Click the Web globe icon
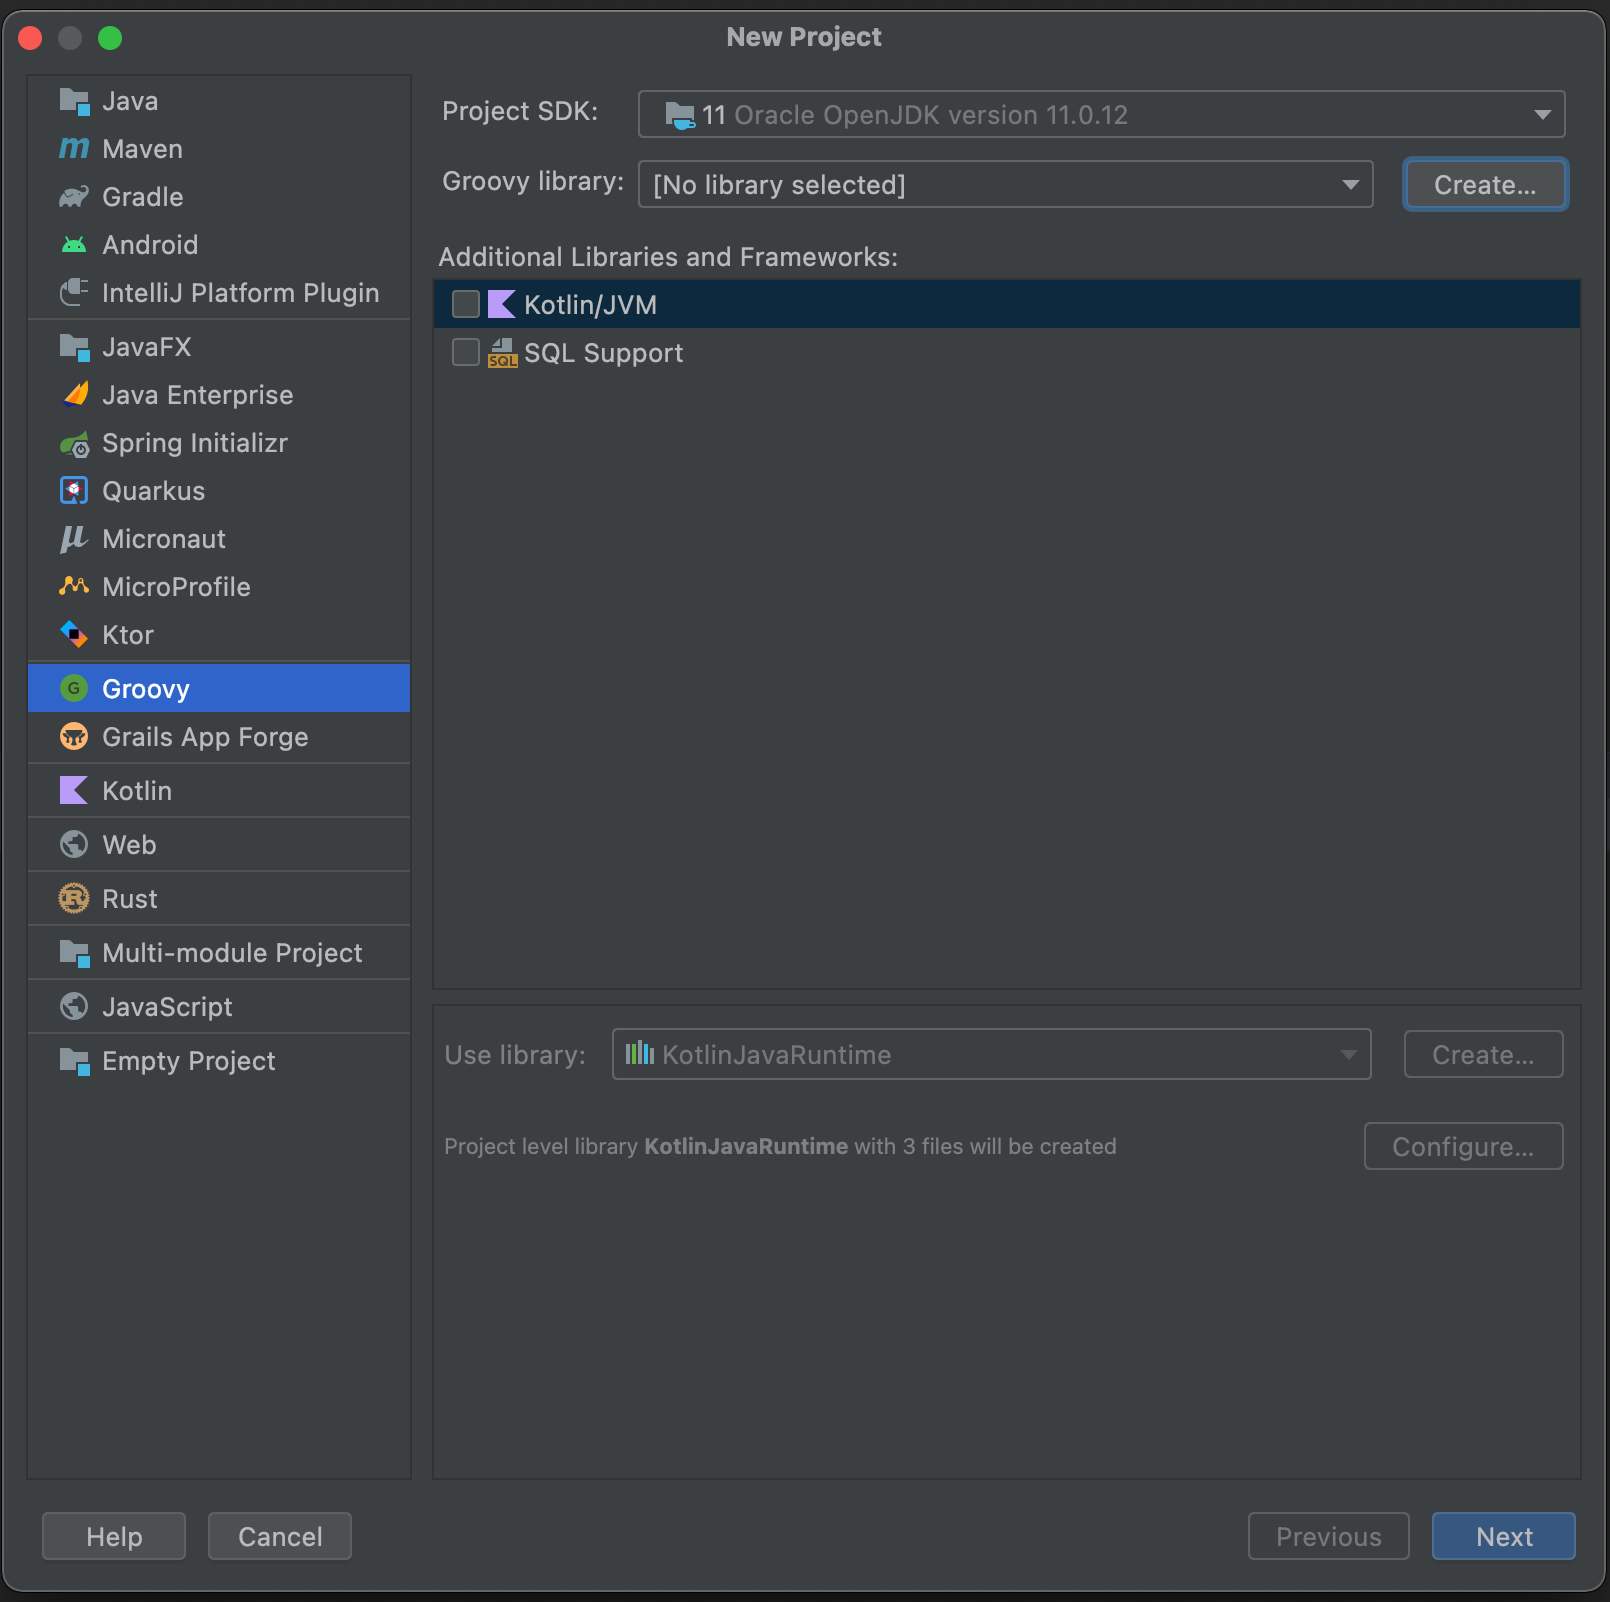1610x1602 pixels. pyautogui.click(x=74, y=845)
